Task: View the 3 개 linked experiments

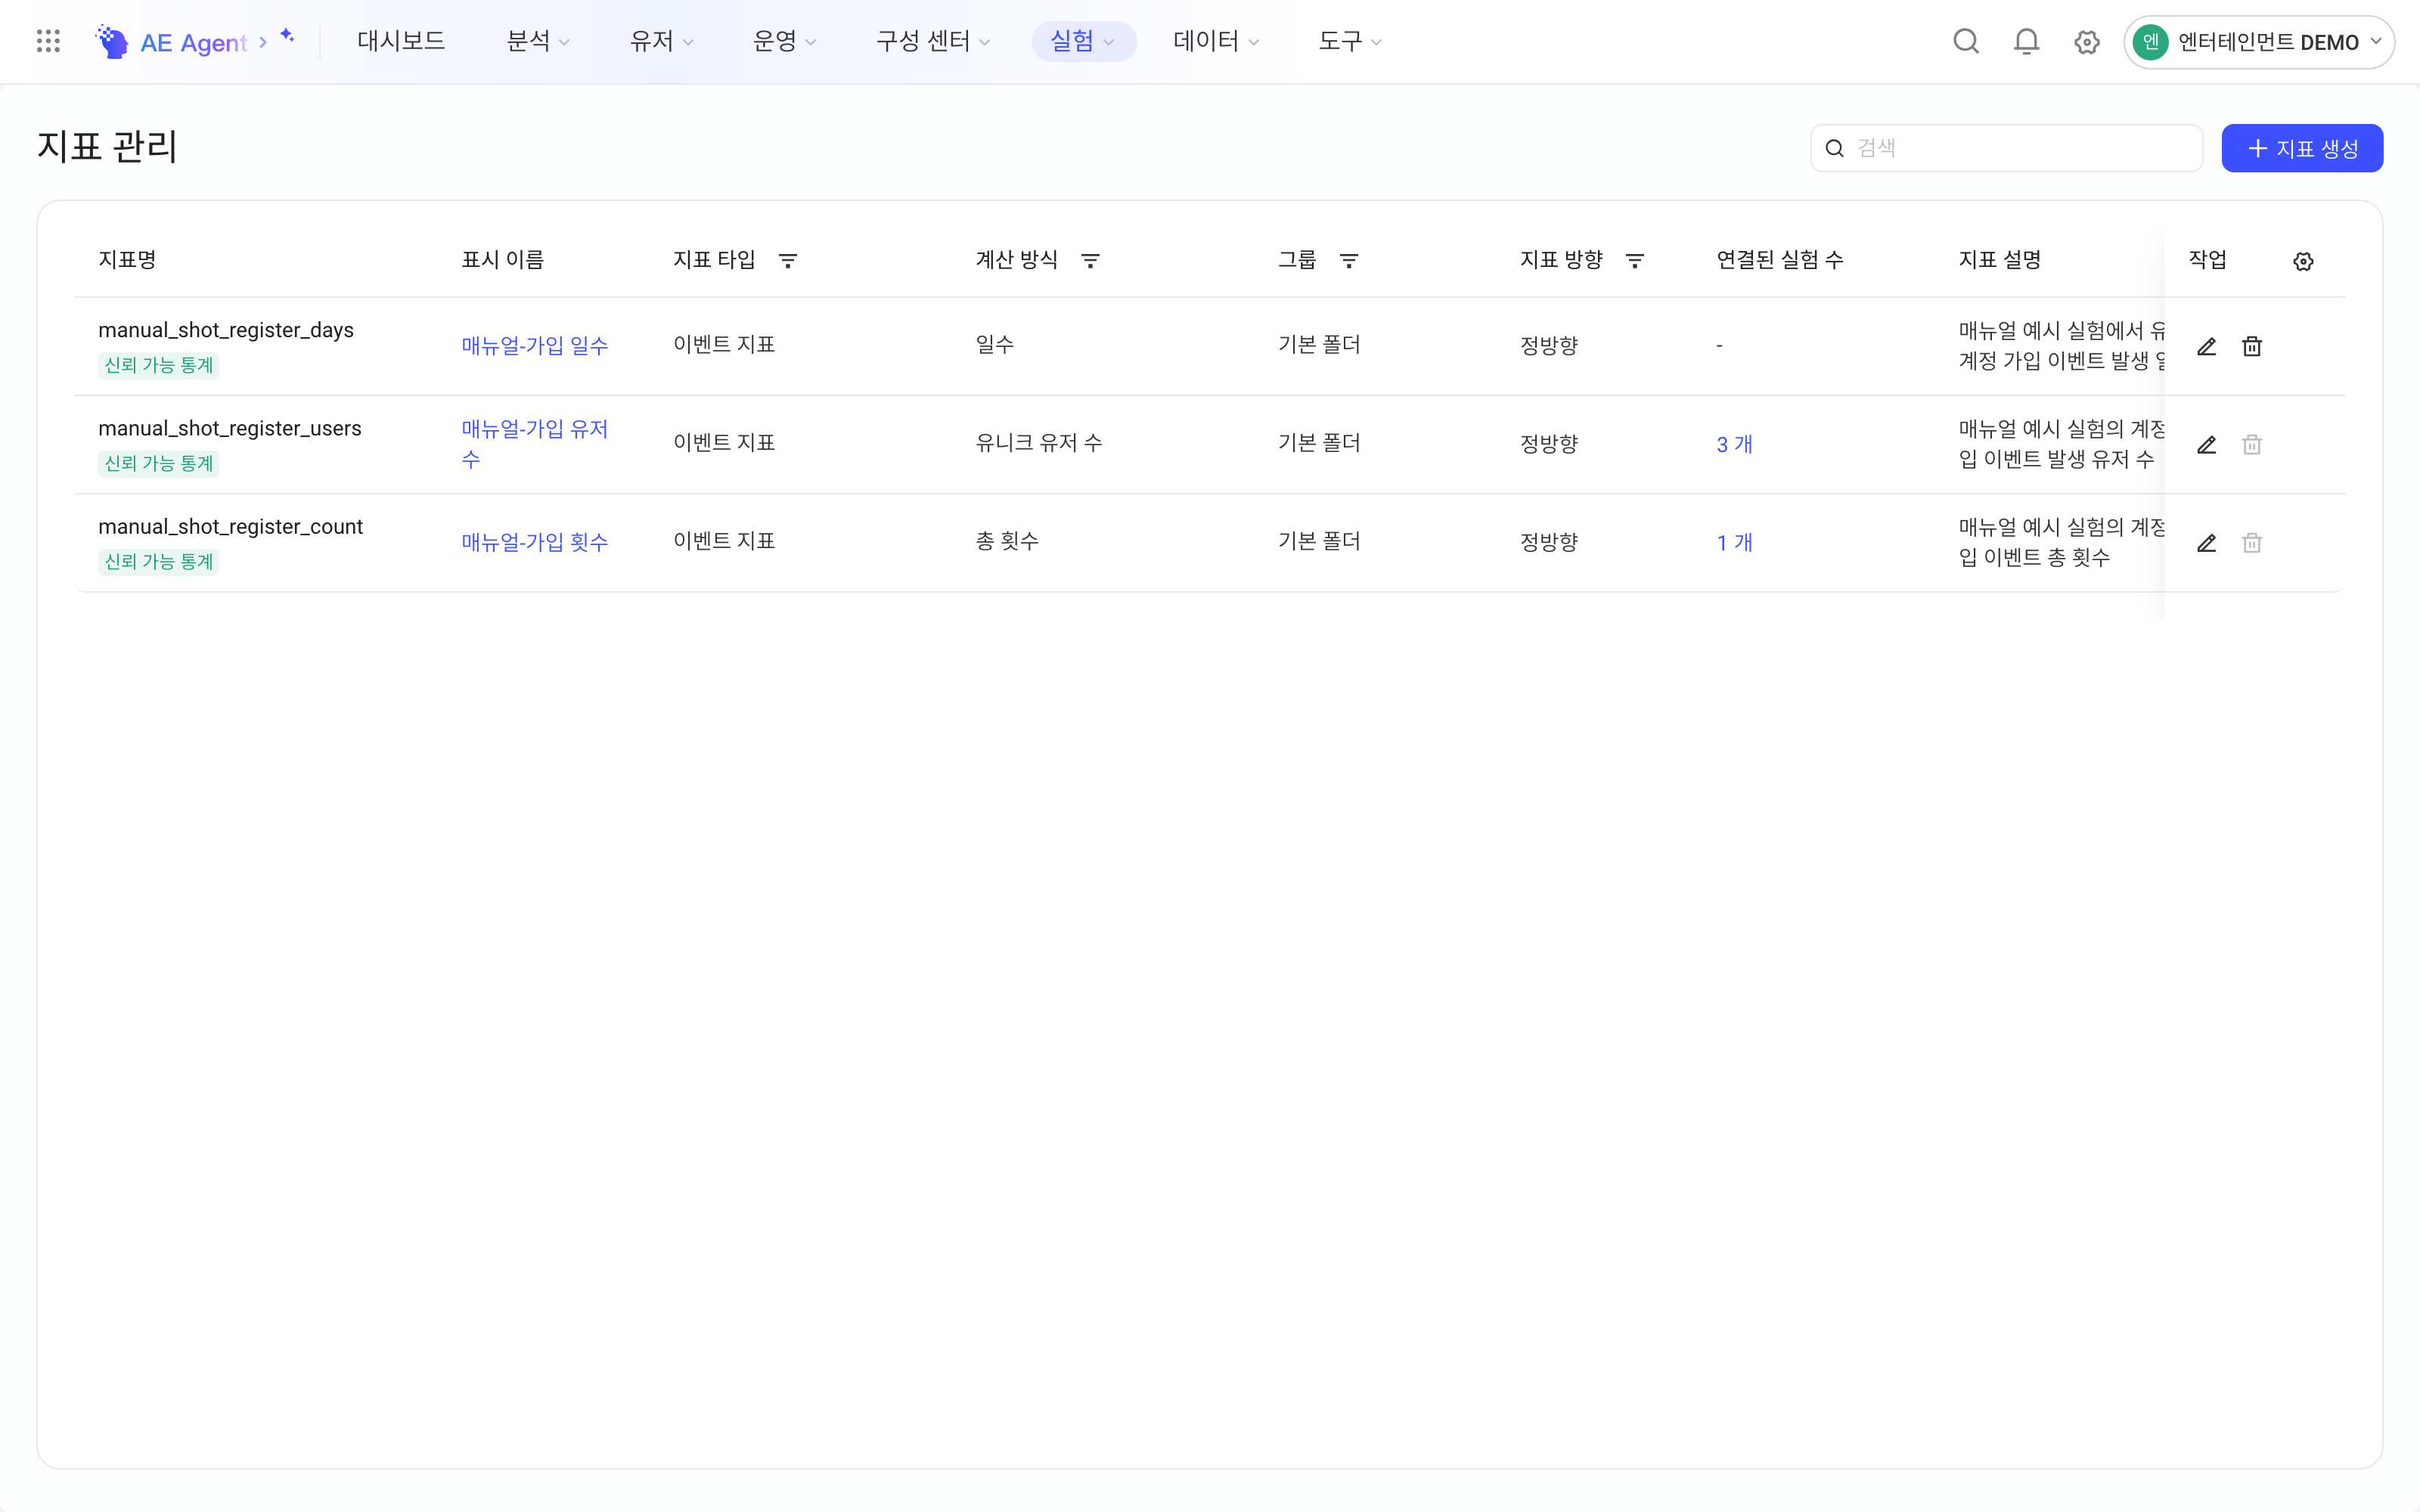Action: click(x=1734, y=444)
